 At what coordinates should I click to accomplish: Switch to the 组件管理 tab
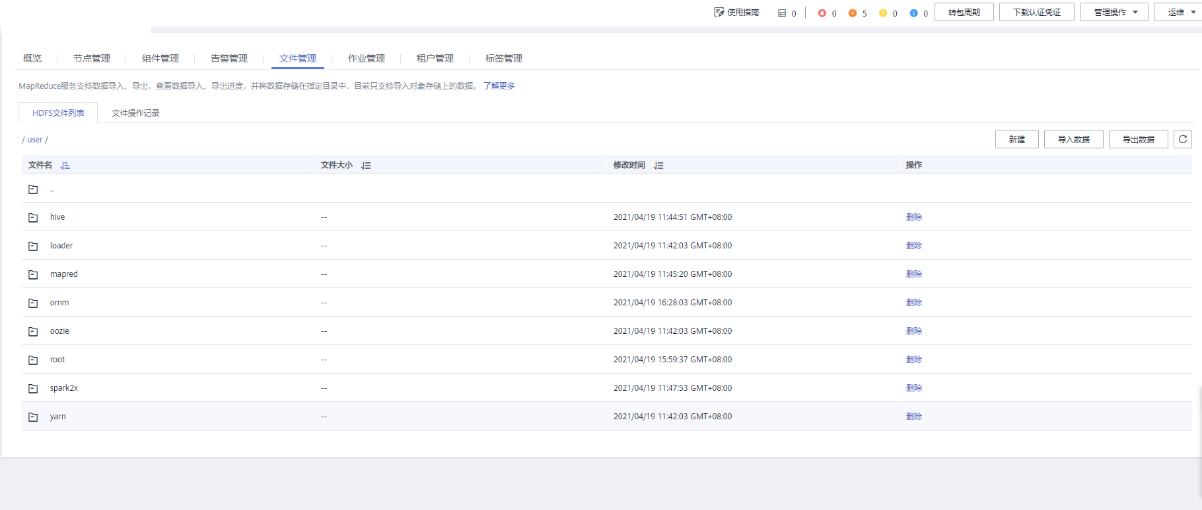click(160, 58)
